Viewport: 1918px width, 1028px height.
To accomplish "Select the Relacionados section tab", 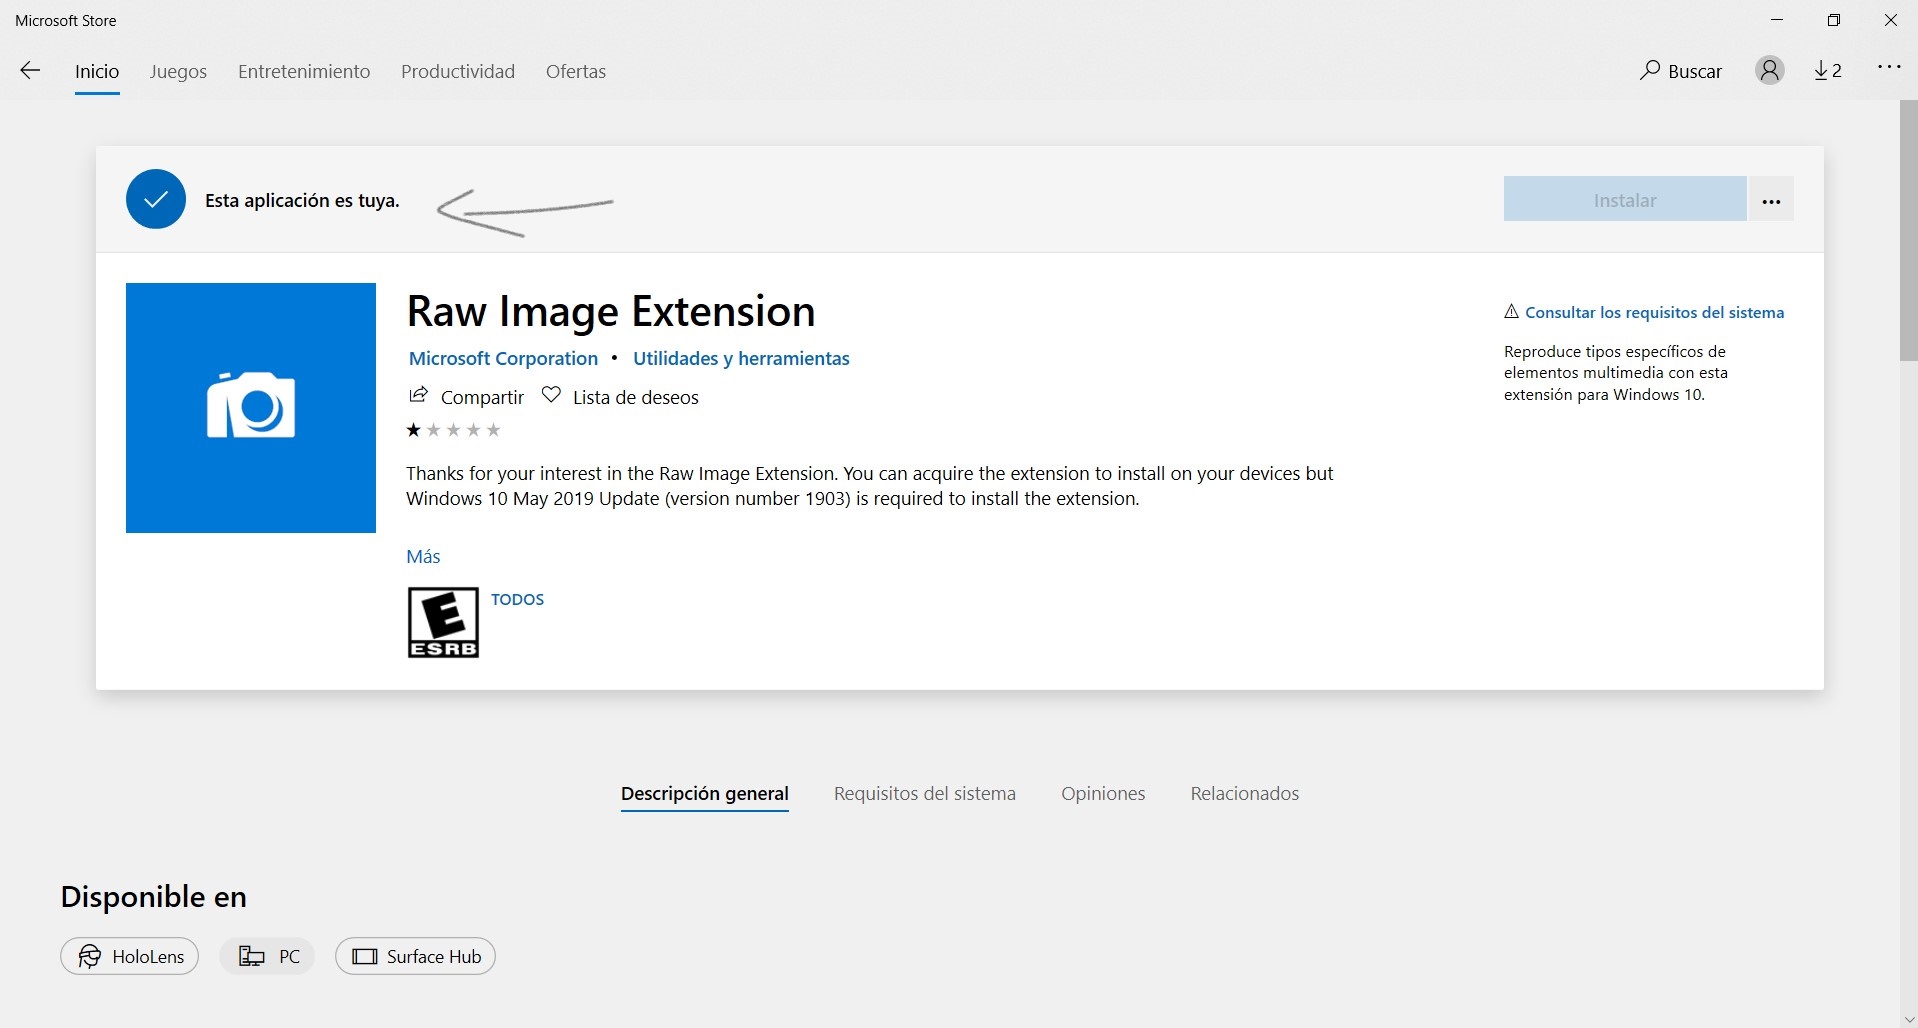I will (1245, 794).
